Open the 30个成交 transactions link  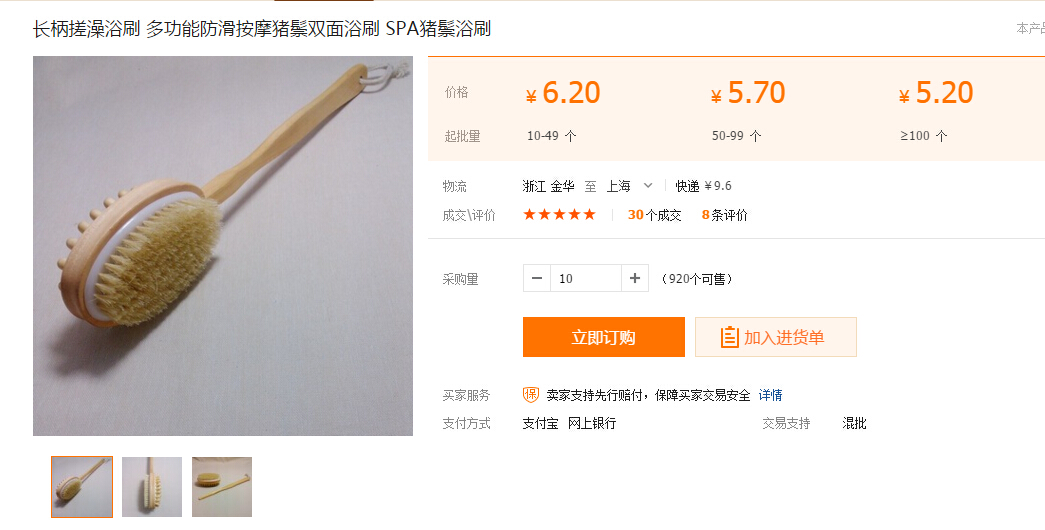(x=654, y=215)
